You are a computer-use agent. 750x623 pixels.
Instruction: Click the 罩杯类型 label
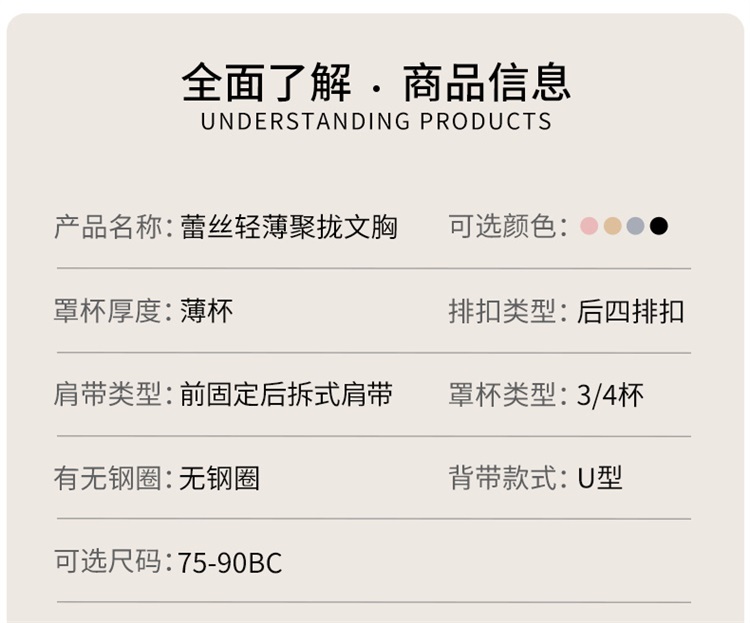(503, 395)
